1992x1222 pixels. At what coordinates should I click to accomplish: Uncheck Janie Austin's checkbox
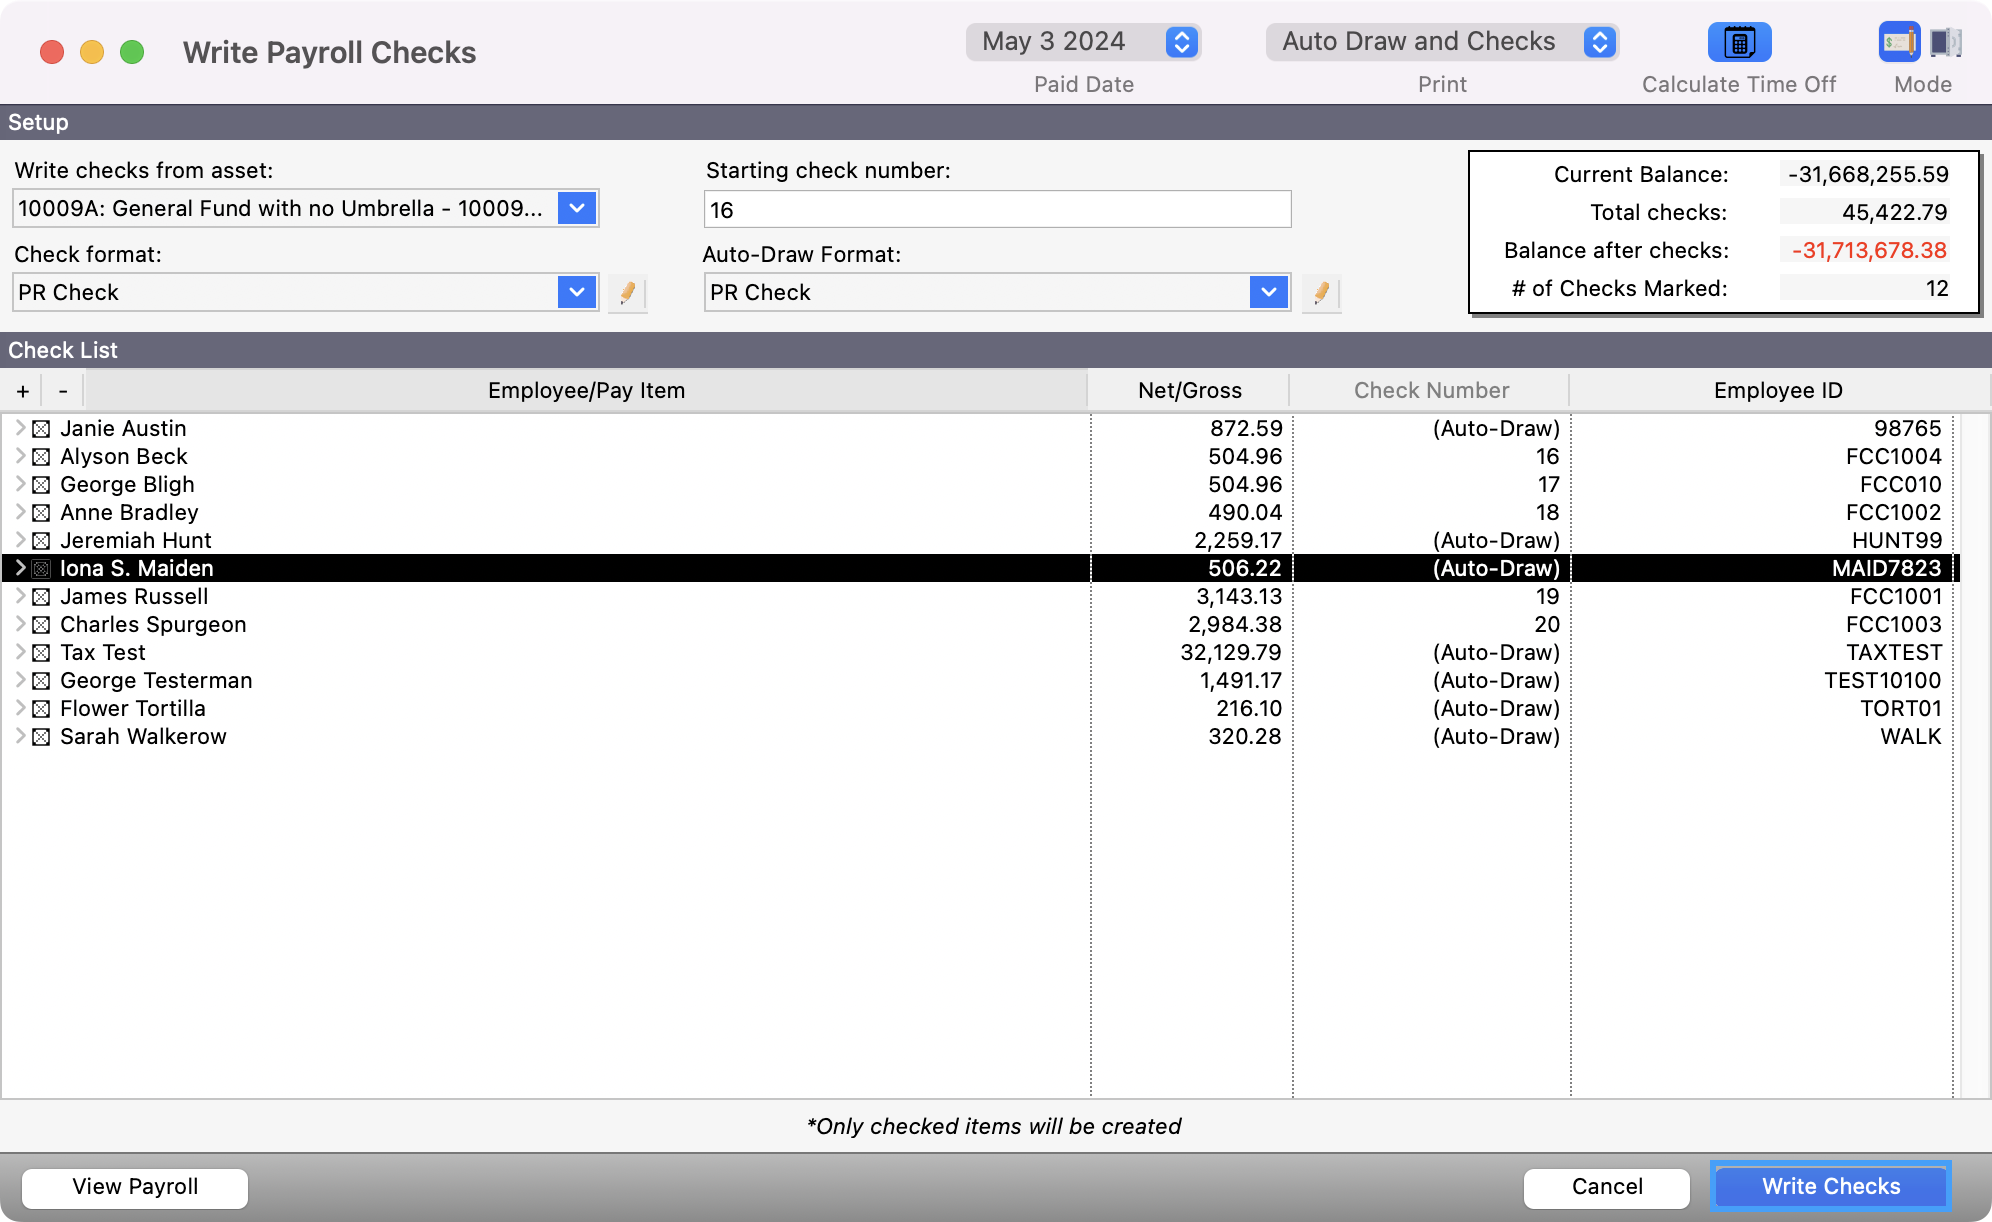coord(41,429)
